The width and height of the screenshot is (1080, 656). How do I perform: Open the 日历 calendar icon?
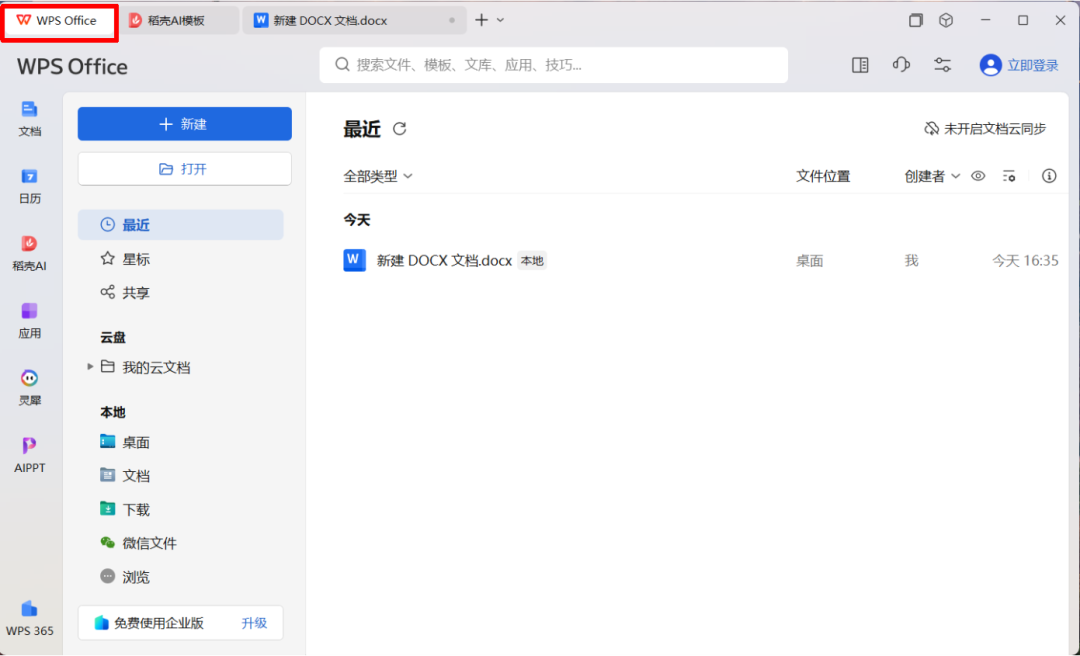30,186
